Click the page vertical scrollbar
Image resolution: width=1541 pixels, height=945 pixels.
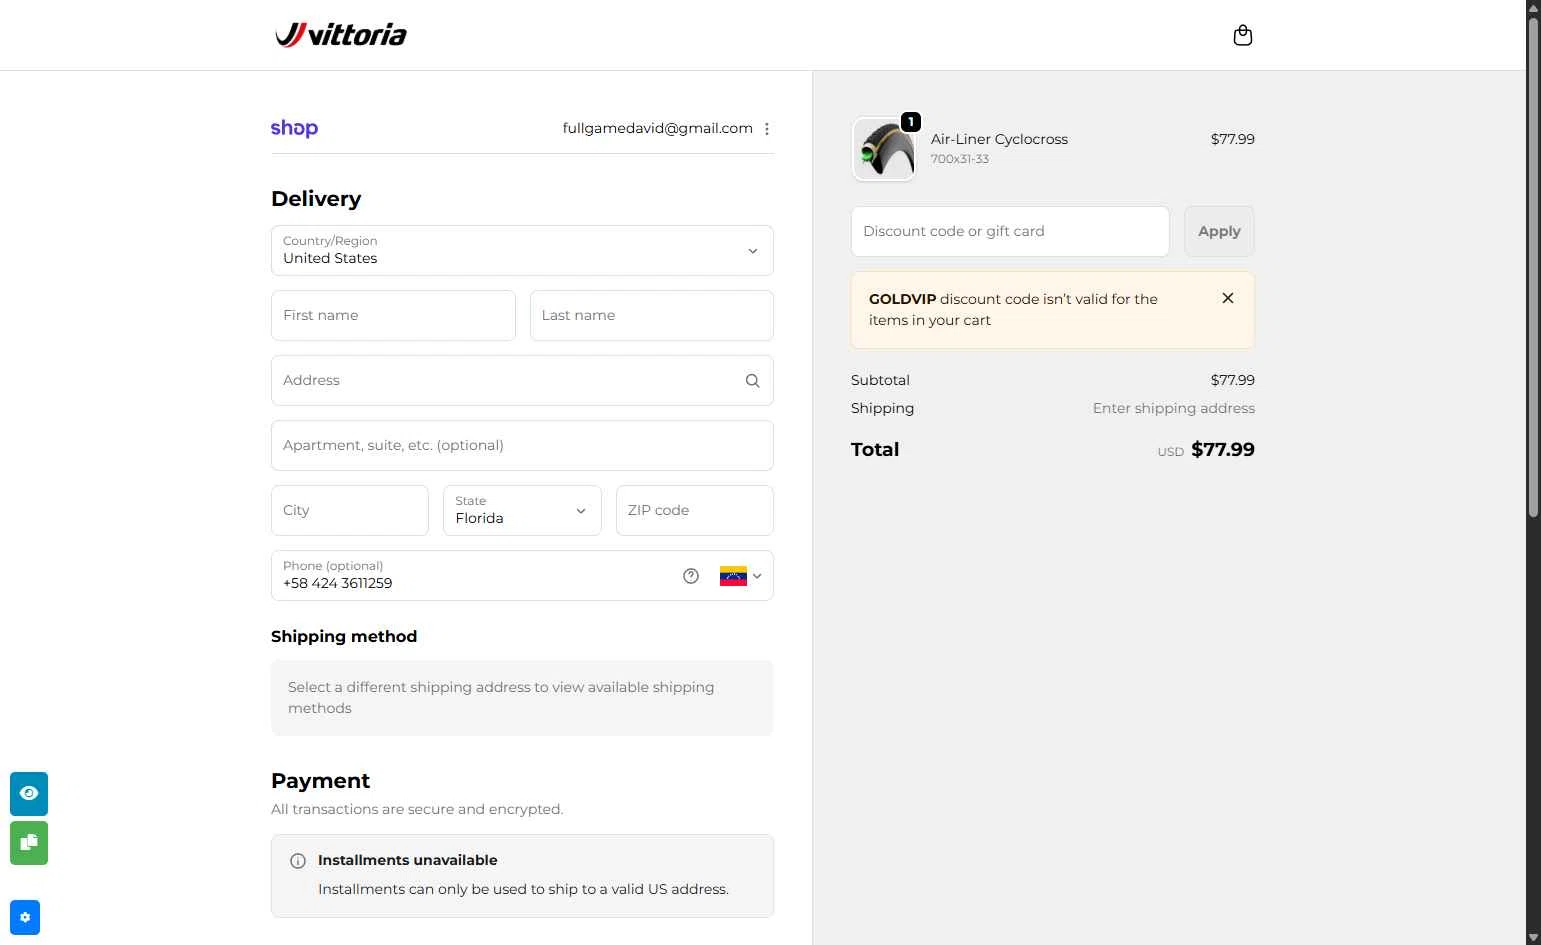1533,268
